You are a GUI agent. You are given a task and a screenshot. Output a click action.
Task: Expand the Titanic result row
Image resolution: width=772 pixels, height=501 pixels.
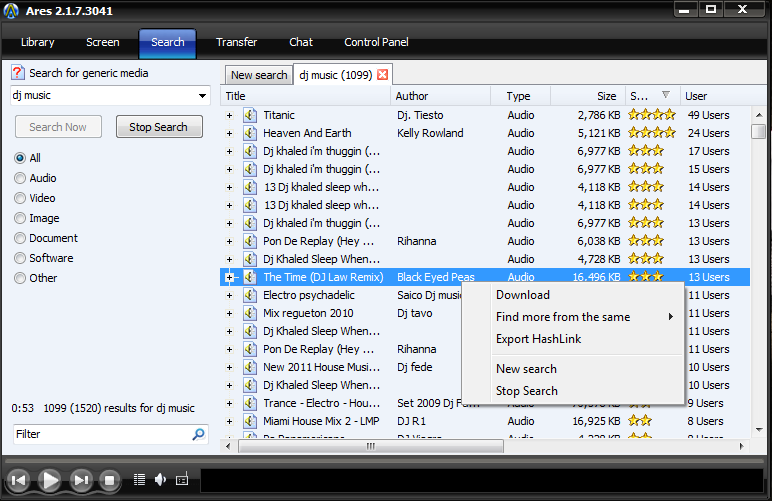[x=229, y=116]
